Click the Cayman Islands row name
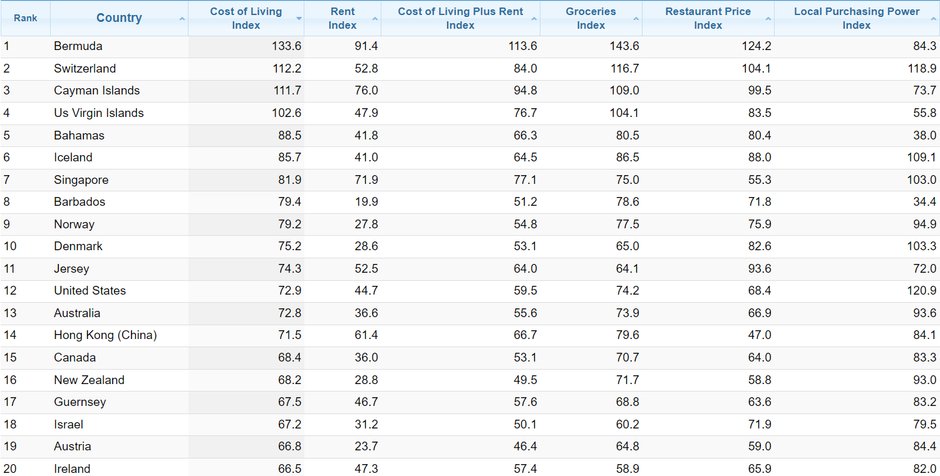The image size is (940, 476). point(97,91)
